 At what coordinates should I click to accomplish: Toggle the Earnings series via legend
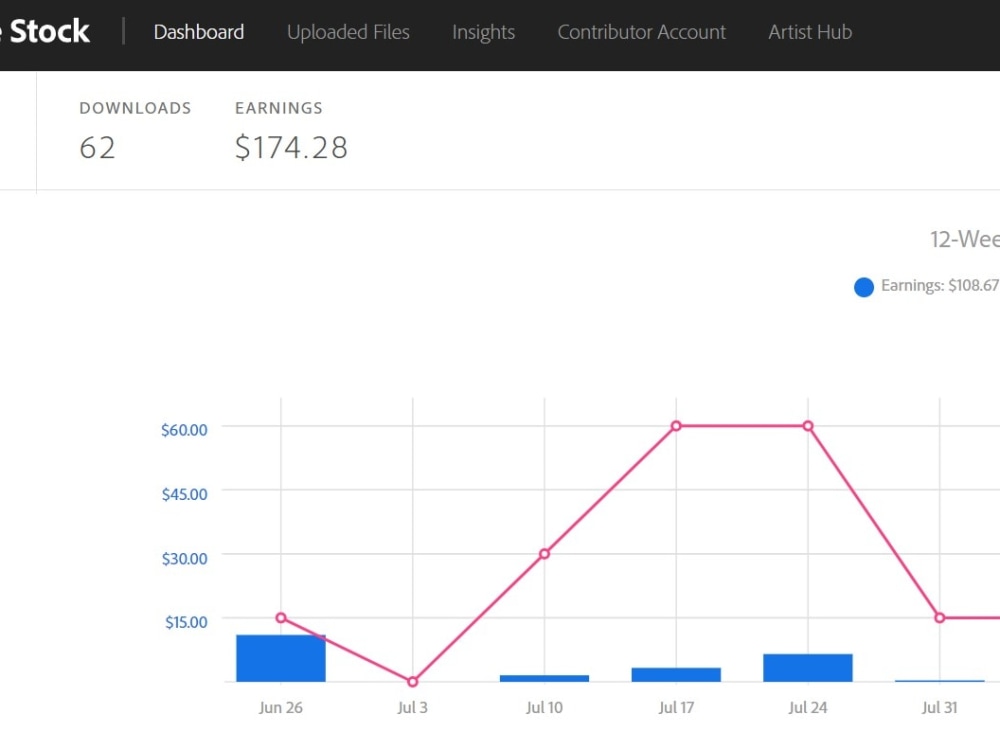coord(923,286)
